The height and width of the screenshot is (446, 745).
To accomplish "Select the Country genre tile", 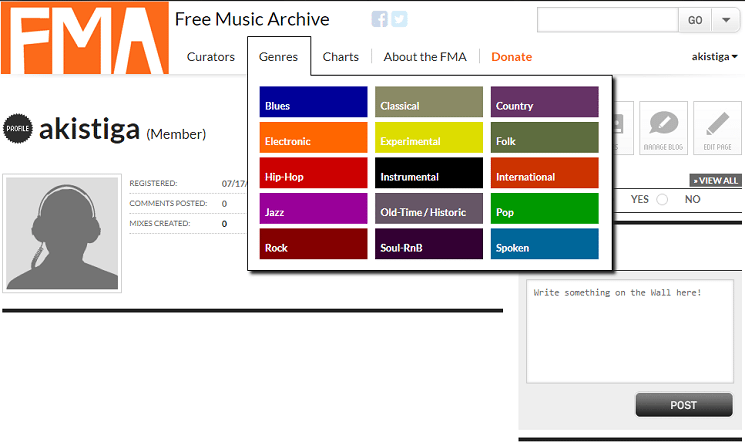I will click(544, 102).
